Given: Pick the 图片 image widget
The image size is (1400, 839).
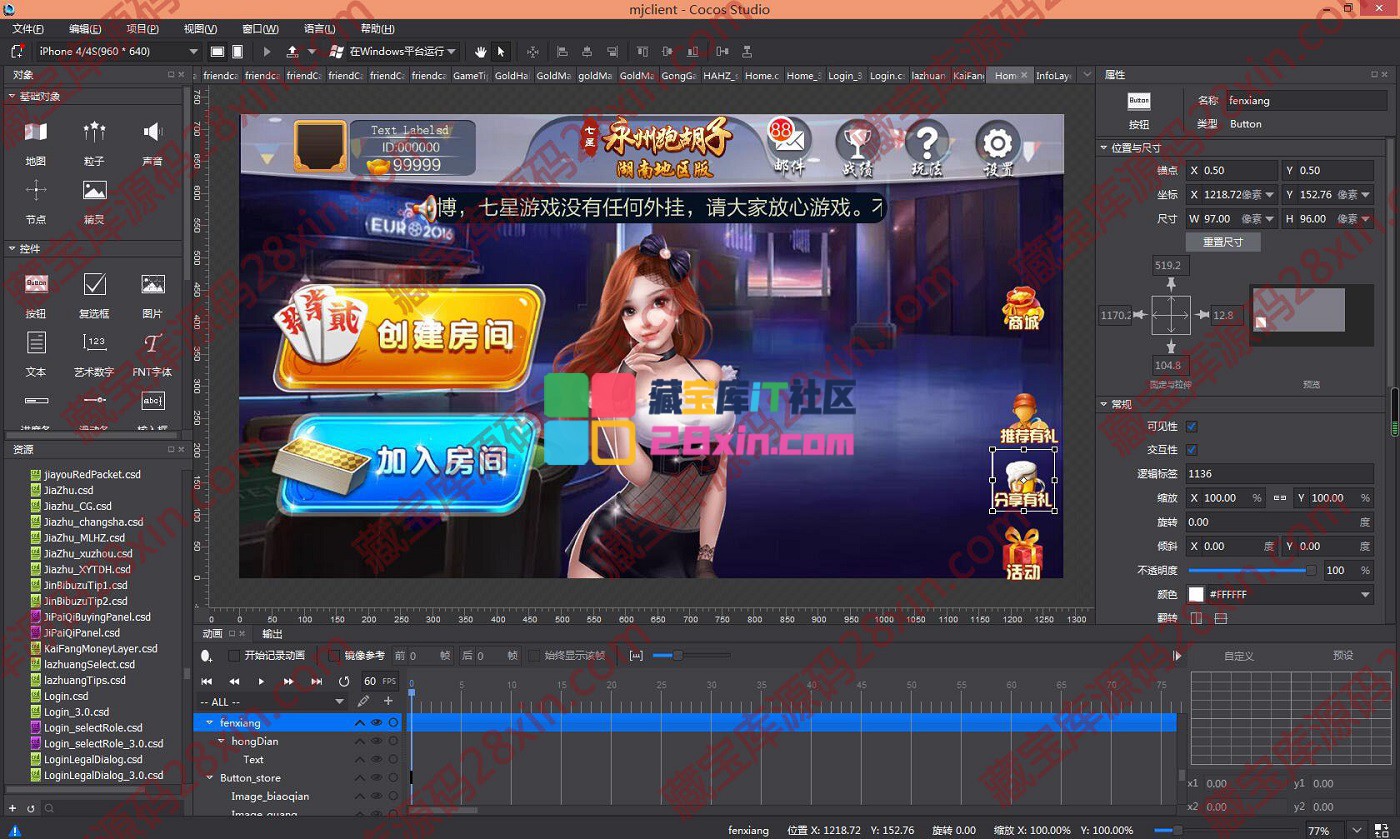Looking at the screenshot, I should point(152,295).
